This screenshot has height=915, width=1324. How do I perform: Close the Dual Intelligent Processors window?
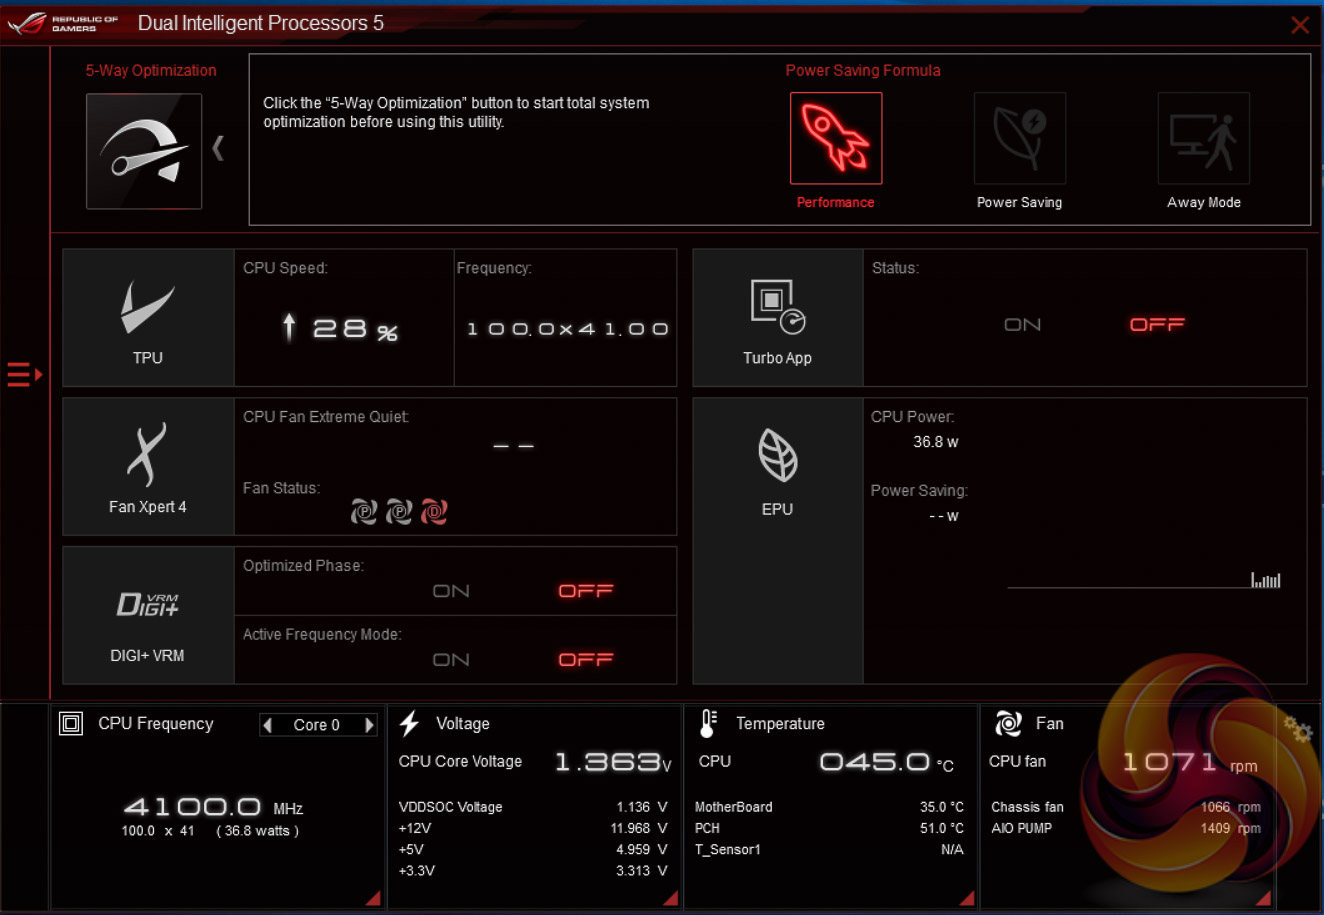tap(1299, 25)
